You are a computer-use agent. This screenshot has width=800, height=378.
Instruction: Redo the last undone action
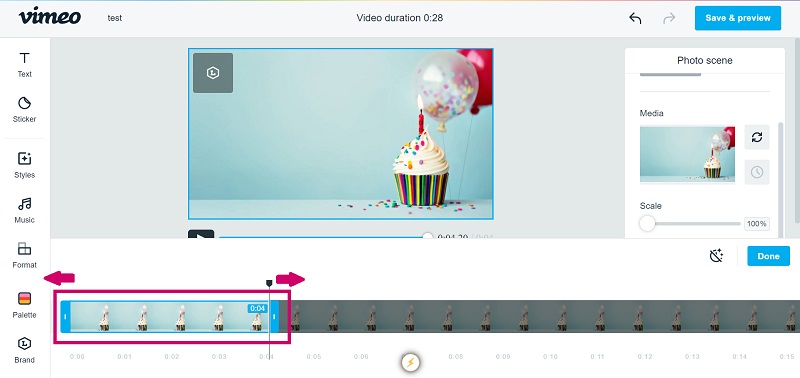[669, 18]
